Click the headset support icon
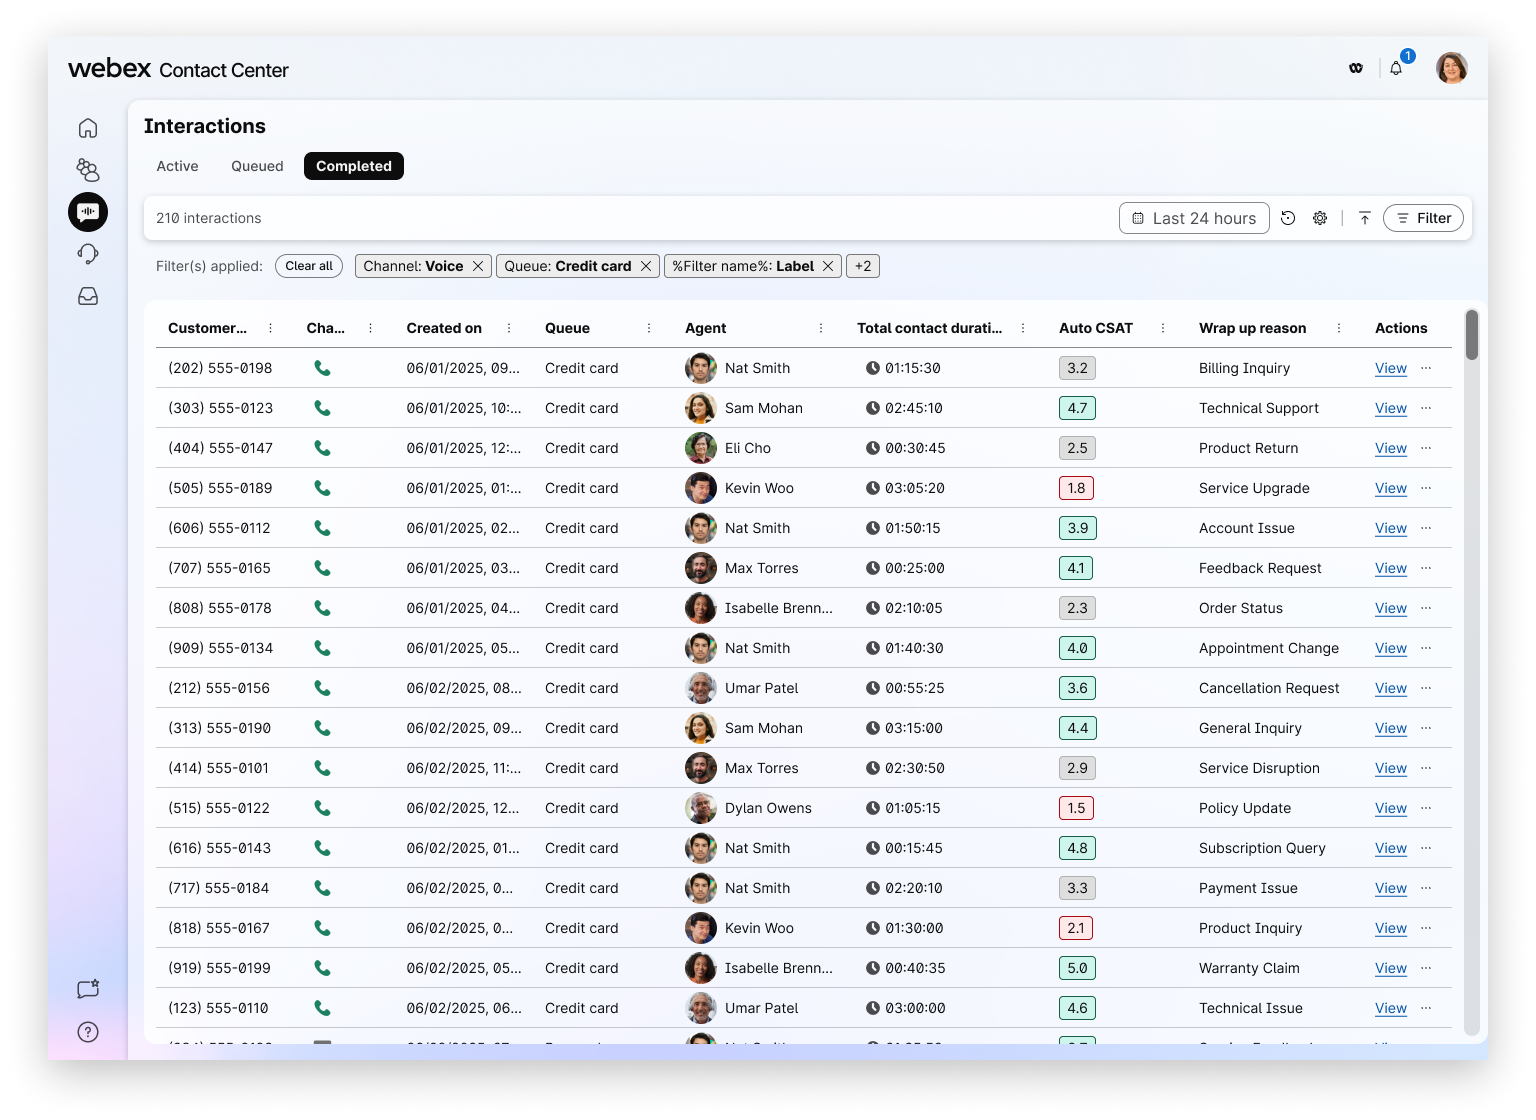Image resolution: width=1536 pixels, height=1120 pixels. click(88, 254)
